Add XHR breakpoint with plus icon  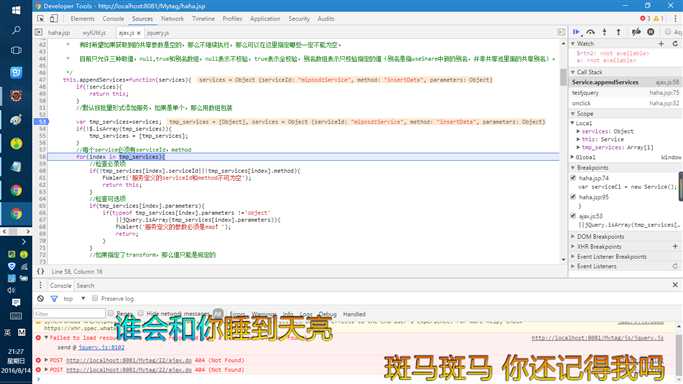pos(675,246)
